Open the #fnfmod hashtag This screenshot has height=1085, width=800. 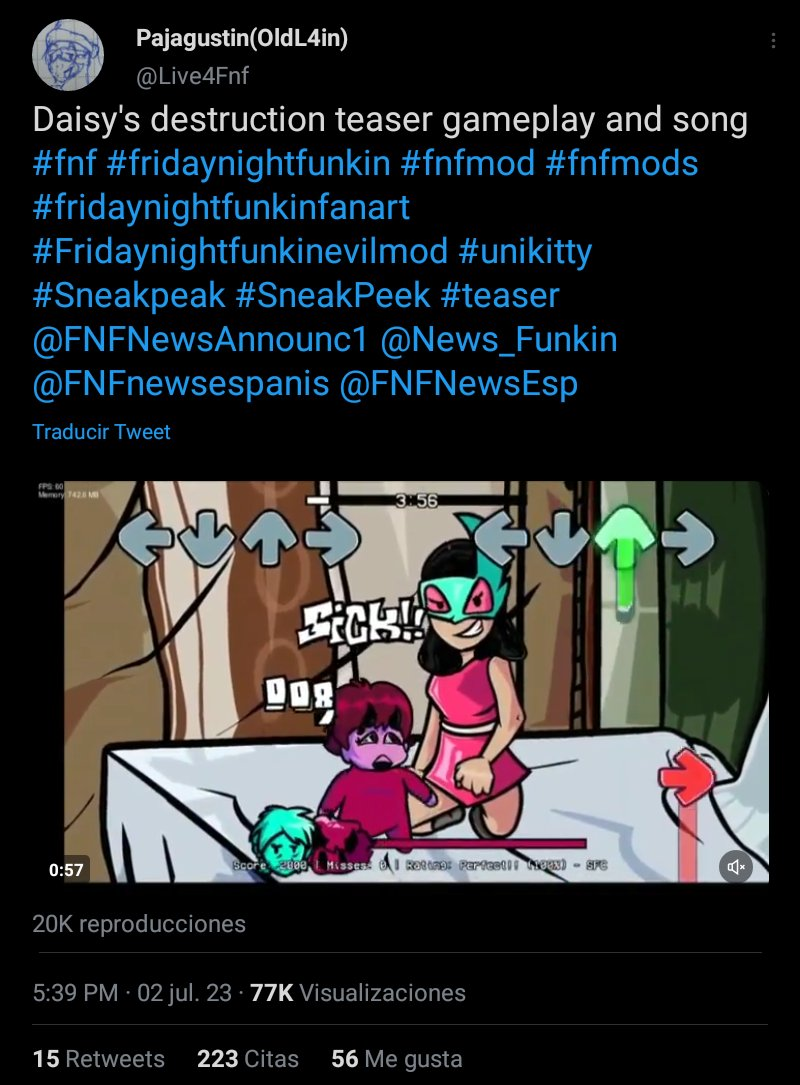click(468, 163)
